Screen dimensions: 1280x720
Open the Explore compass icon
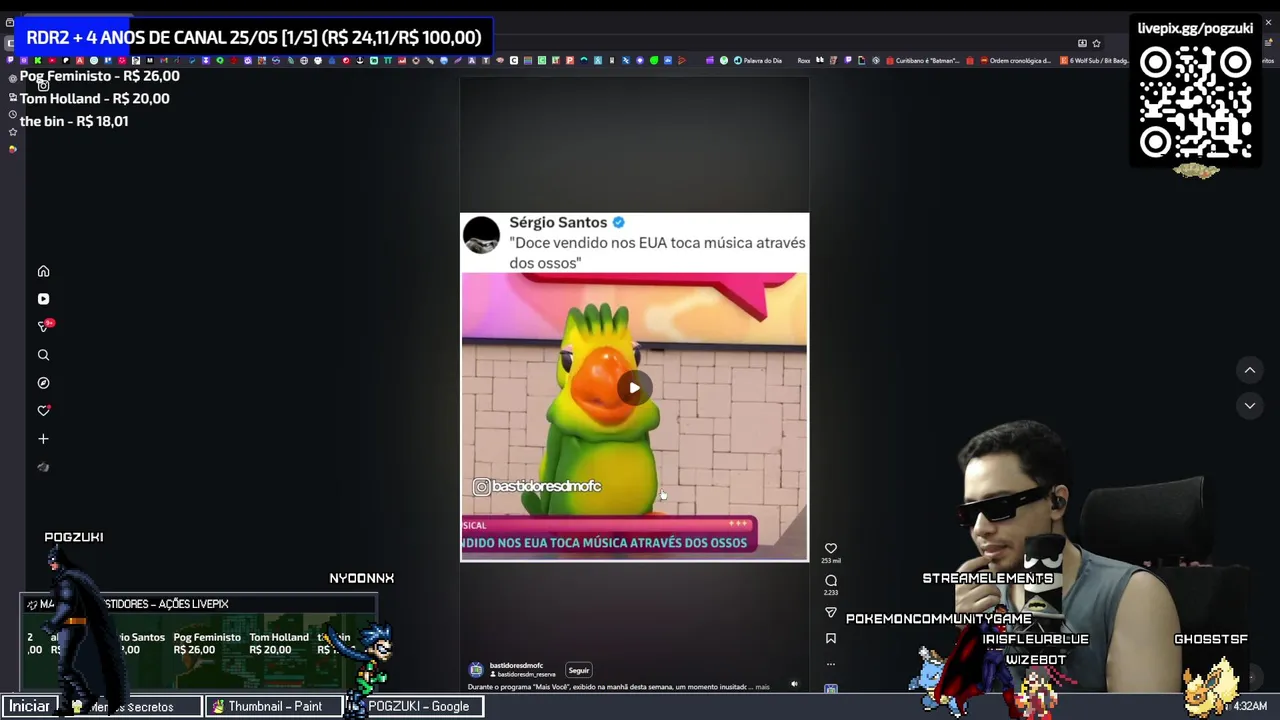[x=43, y=383]
